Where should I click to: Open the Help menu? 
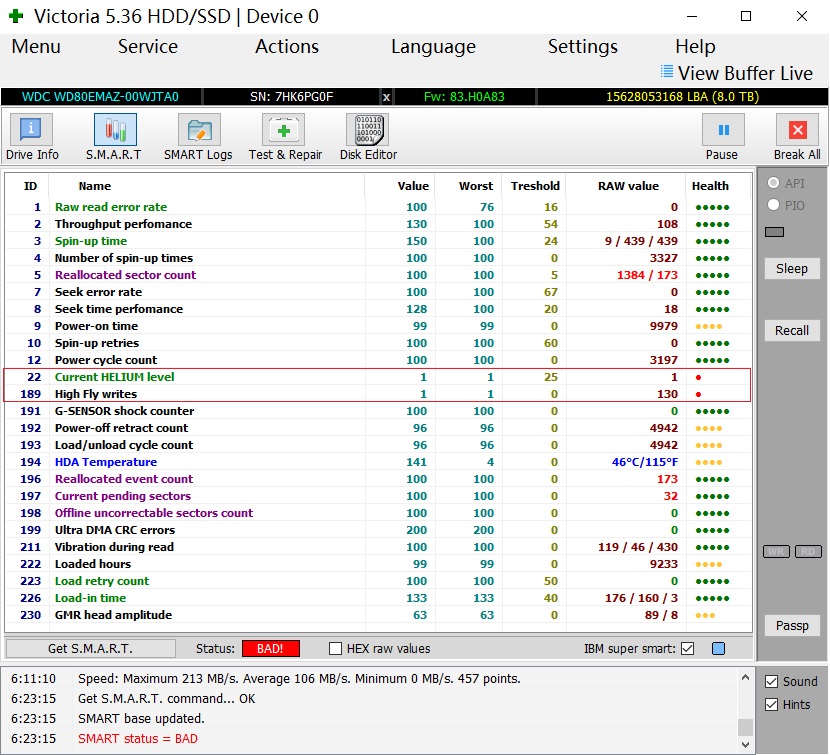pos(695,47)
